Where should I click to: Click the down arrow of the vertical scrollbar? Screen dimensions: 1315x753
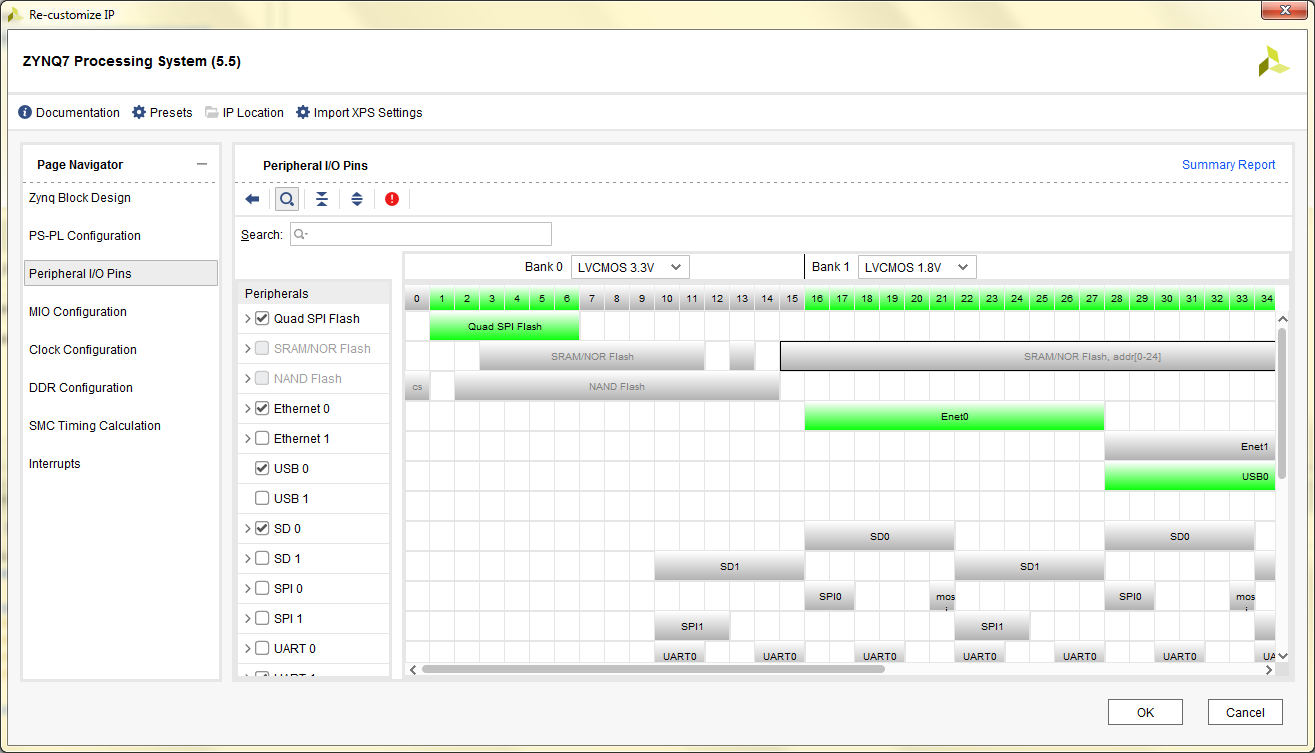(x=1283, y=656)
